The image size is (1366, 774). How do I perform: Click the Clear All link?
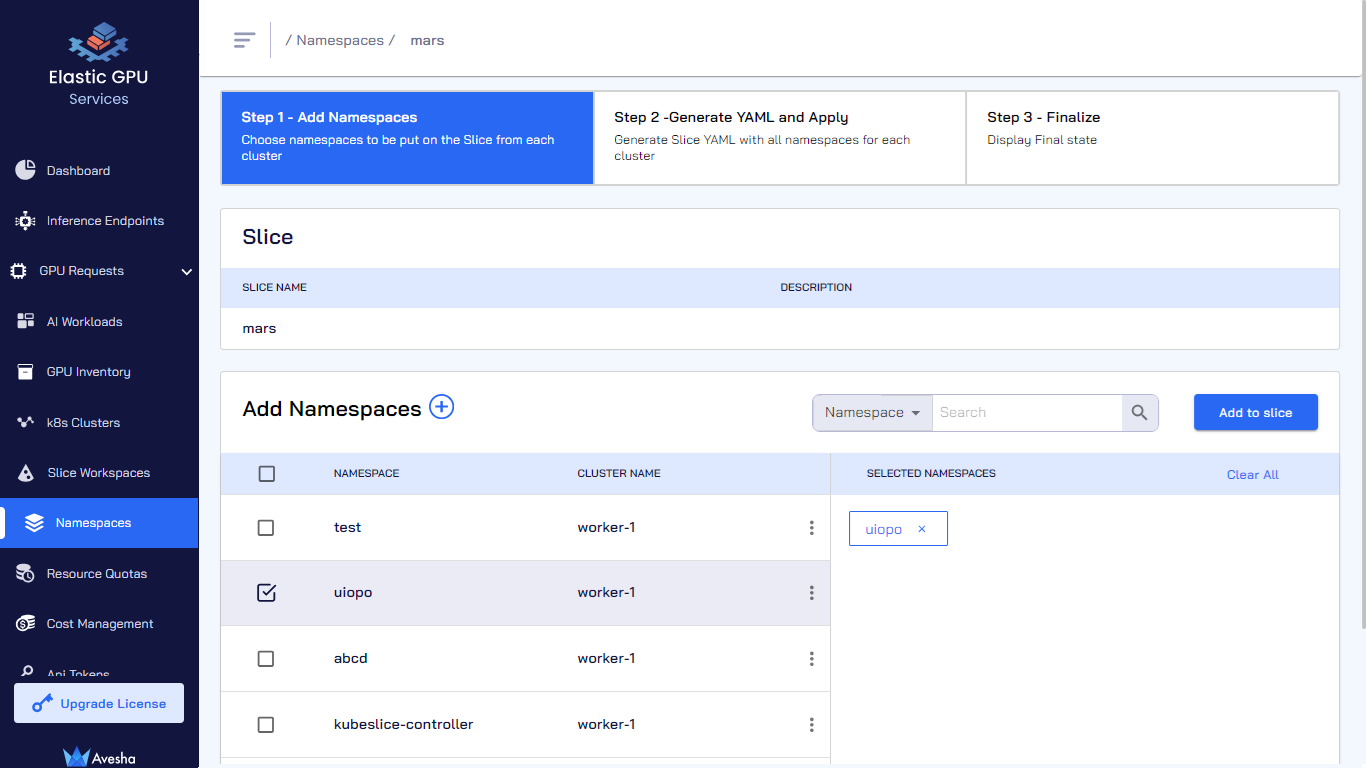point(1252,475)
